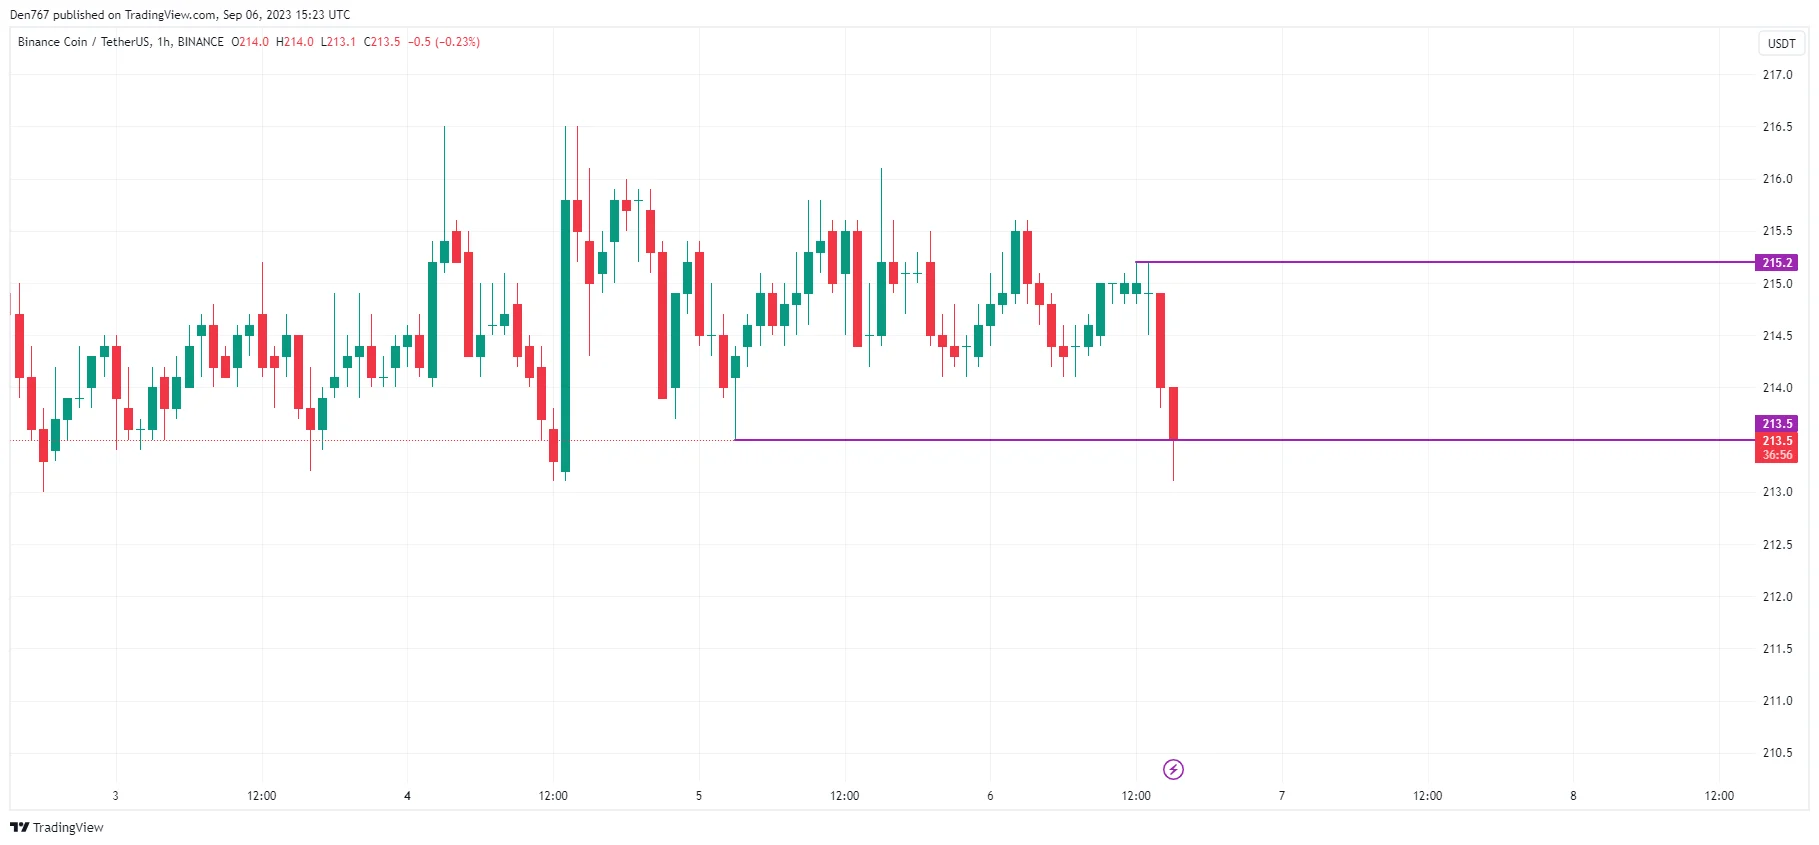Open the USDT currency selector
This screenshot has width=1819, height=845.
pyautogui.click(x=1781, y=43)
